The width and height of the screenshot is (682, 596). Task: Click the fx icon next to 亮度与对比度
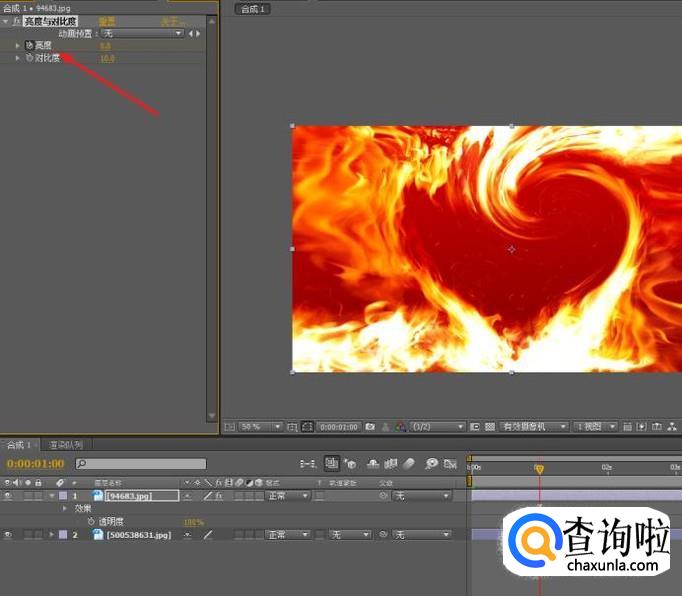click(x=16, y=20)
